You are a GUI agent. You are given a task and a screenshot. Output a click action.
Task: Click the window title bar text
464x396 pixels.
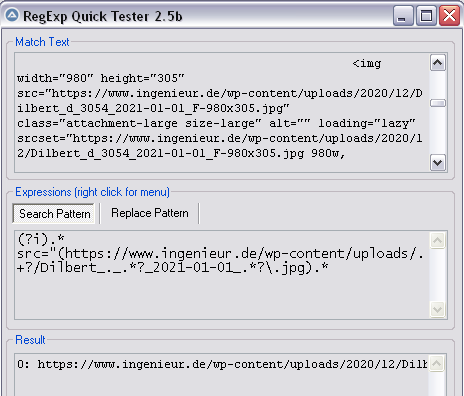(103, 16)
